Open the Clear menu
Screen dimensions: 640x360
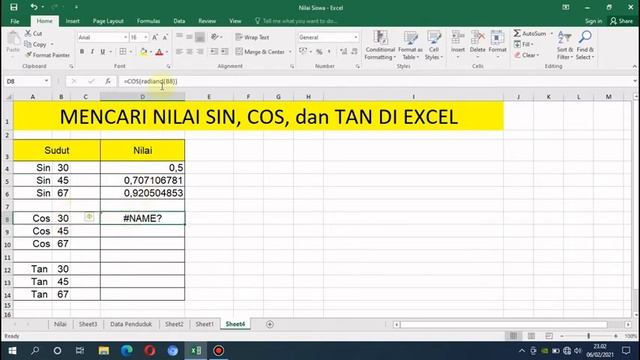coord(527,55)
